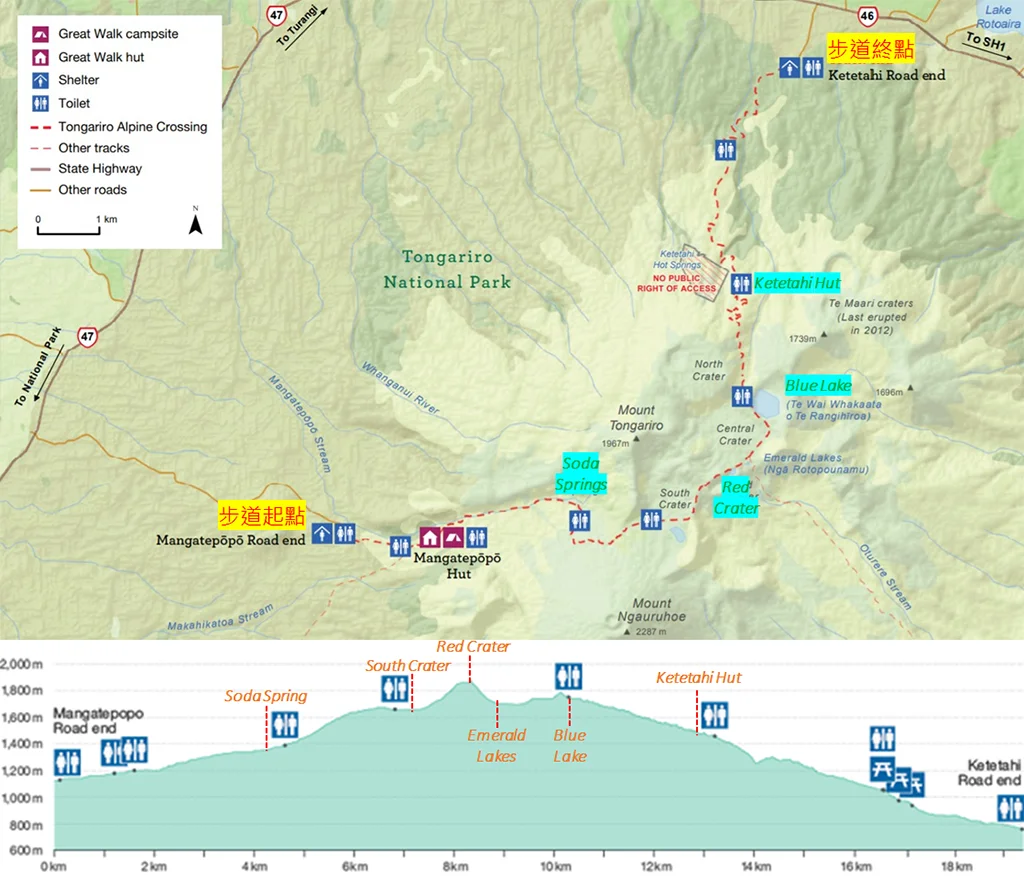Click the profile toilet icon under Ketetahi Hut
This screenshot has height=888, width=1024.
715,715
